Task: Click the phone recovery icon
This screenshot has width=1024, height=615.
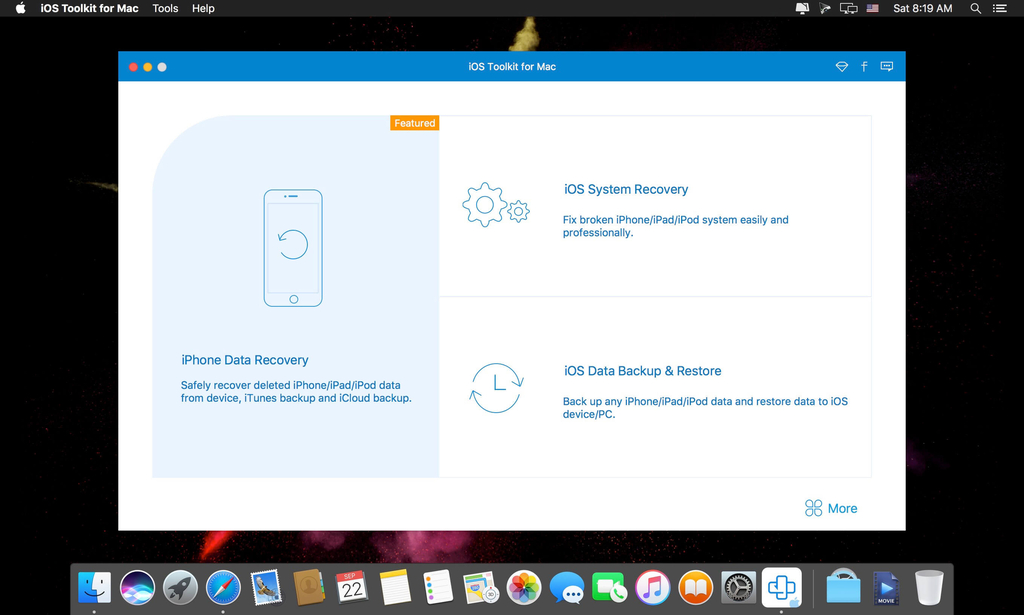Action: [x=293, y=247]
